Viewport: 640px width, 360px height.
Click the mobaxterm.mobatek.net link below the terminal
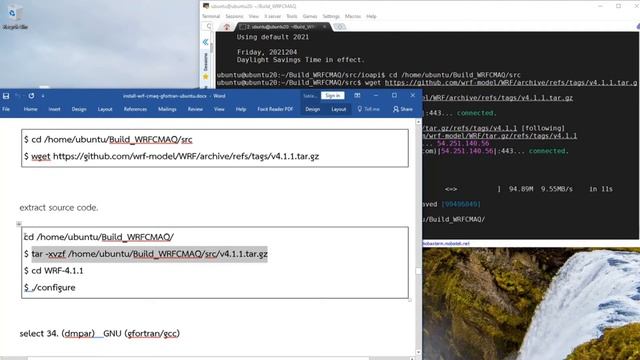click(446, 243)
